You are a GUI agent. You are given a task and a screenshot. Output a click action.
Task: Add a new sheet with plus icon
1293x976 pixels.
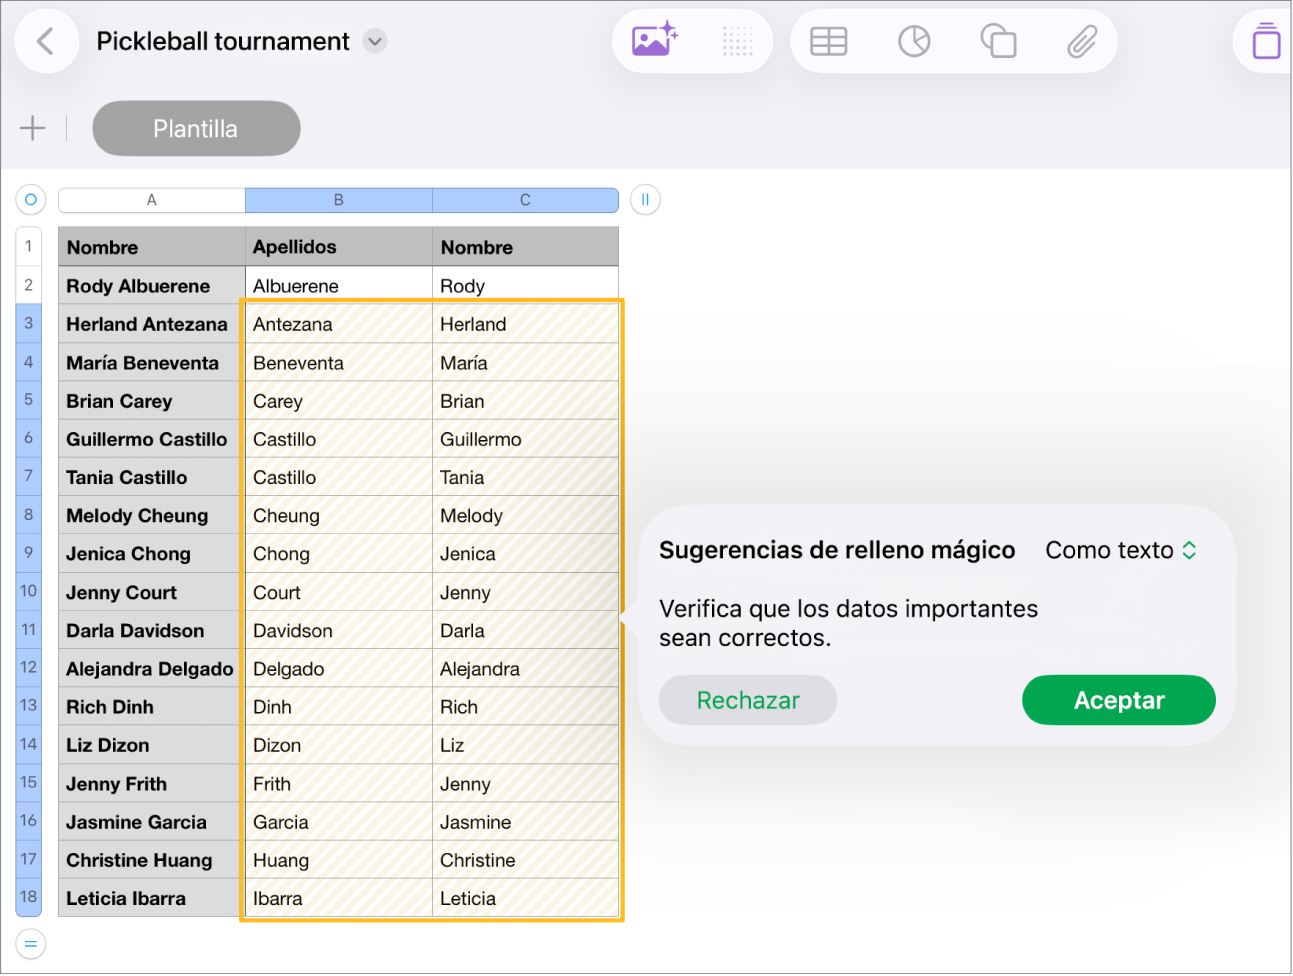click(x=33, y=128)
